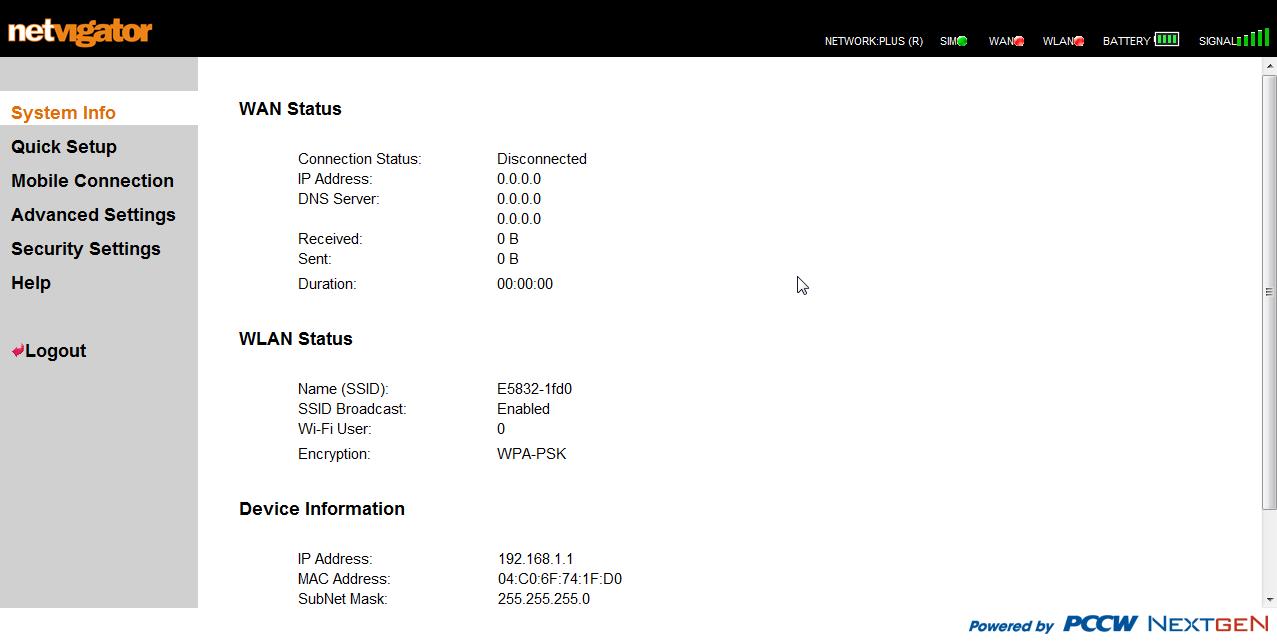Open the Mobile Connection section
Screen dimensions: 1277x641
point(92,181)
